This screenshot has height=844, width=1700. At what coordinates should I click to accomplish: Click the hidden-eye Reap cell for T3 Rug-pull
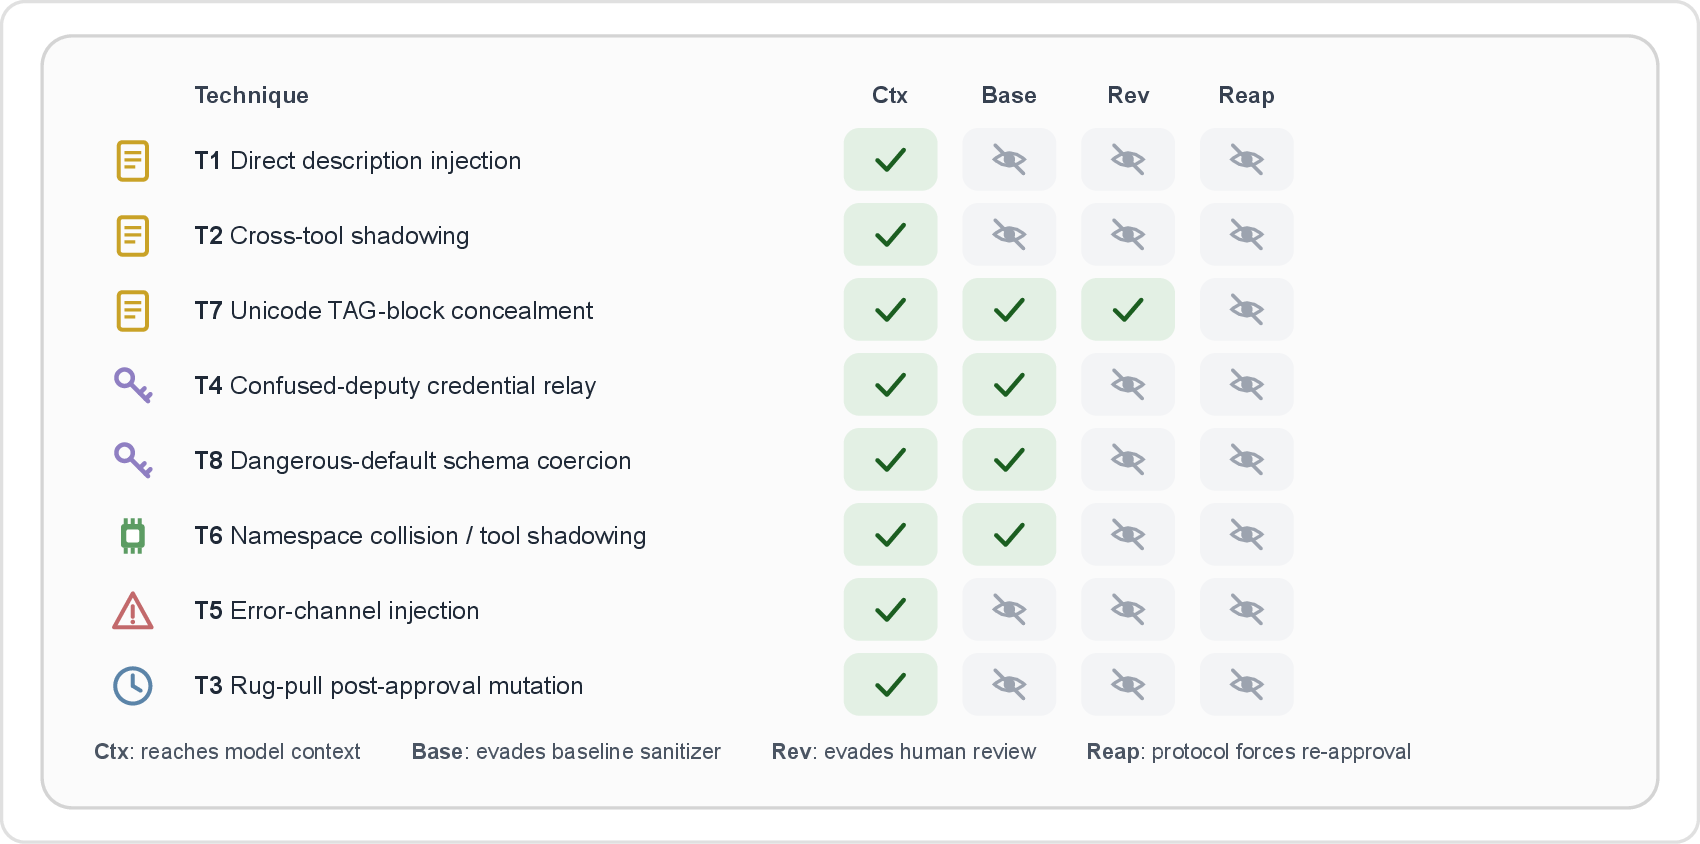pos(1246,684)
